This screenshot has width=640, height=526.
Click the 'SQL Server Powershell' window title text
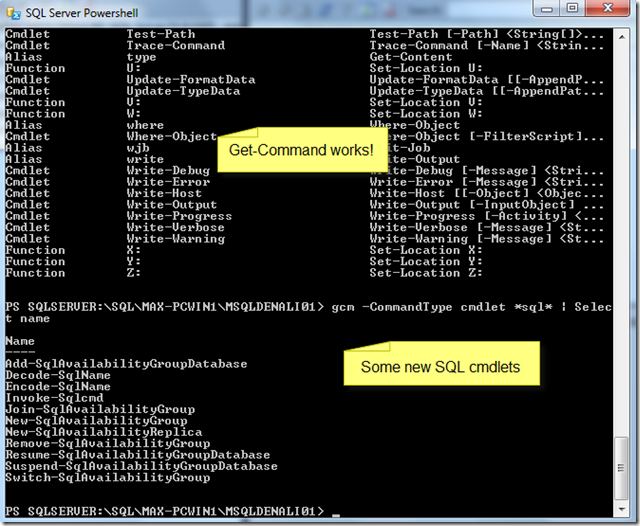[x=82, y=13]
